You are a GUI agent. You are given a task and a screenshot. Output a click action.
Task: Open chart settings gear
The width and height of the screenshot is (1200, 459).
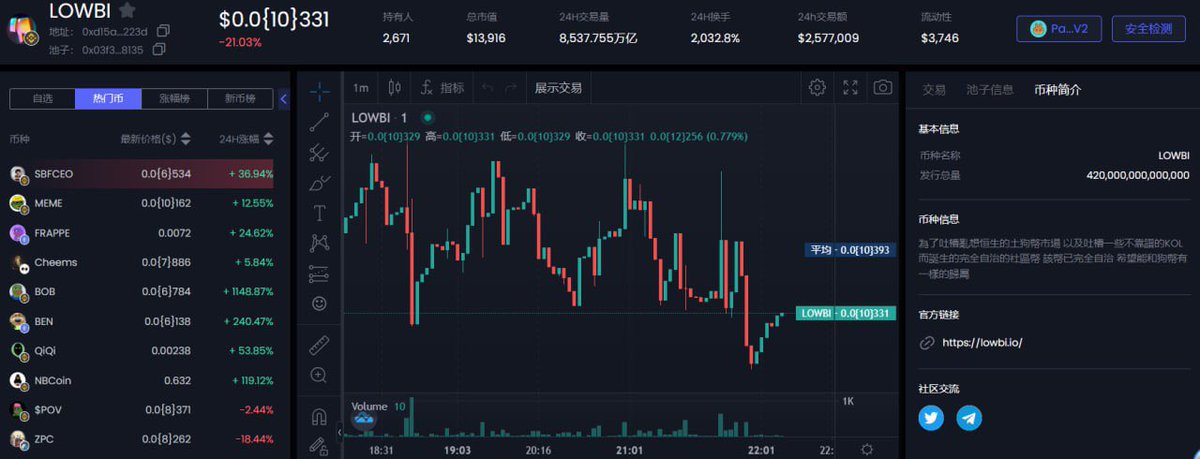(817, 87)
